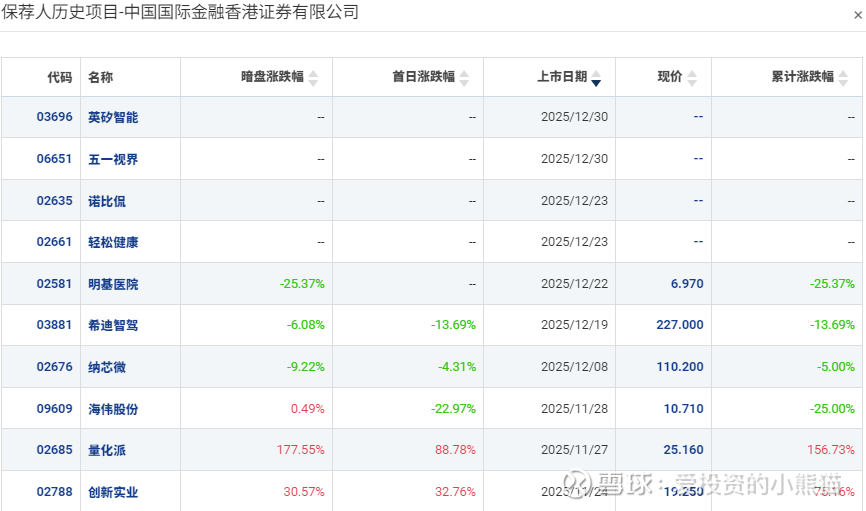Click the 暗盘涨跌幅 header label
The image size is (866, 511).
pyautogui.click(x=272, y=77)
